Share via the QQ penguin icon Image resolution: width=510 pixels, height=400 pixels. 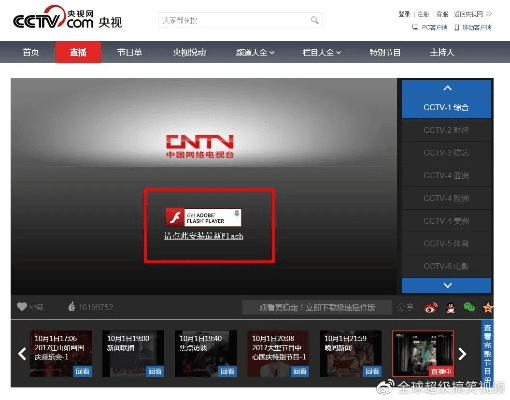pos(450,307)
